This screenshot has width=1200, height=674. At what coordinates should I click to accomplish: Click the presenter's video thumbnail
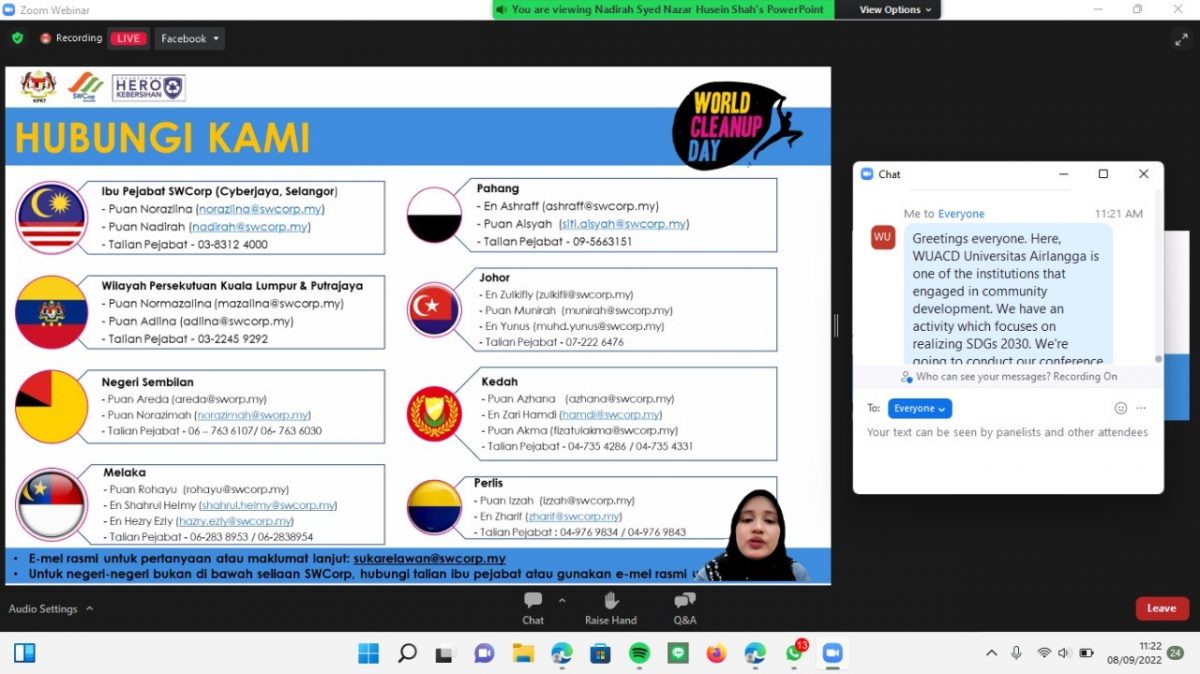pos(754,535)
